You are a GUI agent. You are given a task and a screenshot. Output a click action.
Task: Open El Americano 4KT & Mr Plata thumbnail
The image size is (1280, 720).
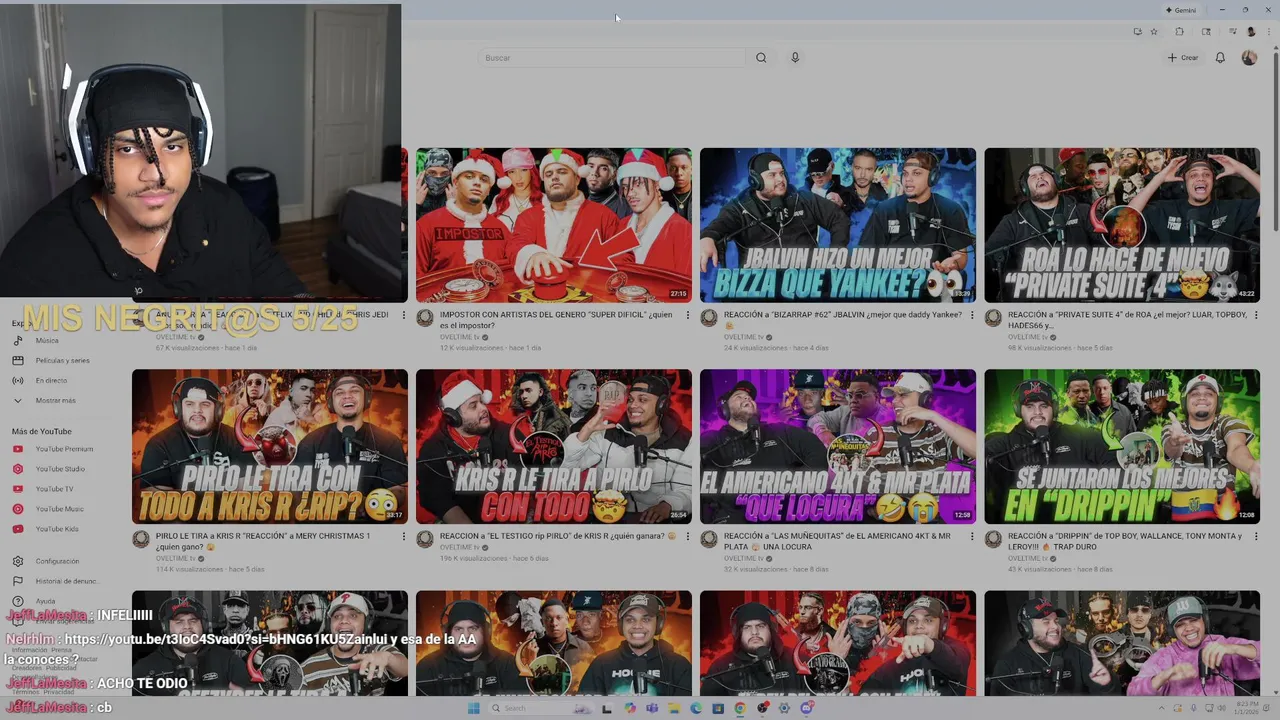click(x=838, y=447)
